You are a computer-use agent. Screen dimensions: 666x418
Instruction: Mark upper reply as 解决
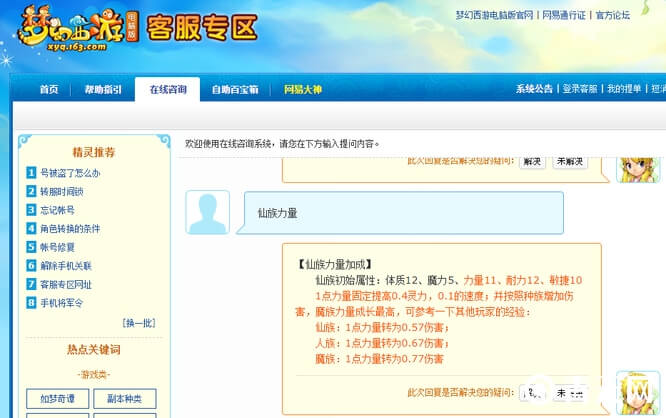[x=532, y=162]
